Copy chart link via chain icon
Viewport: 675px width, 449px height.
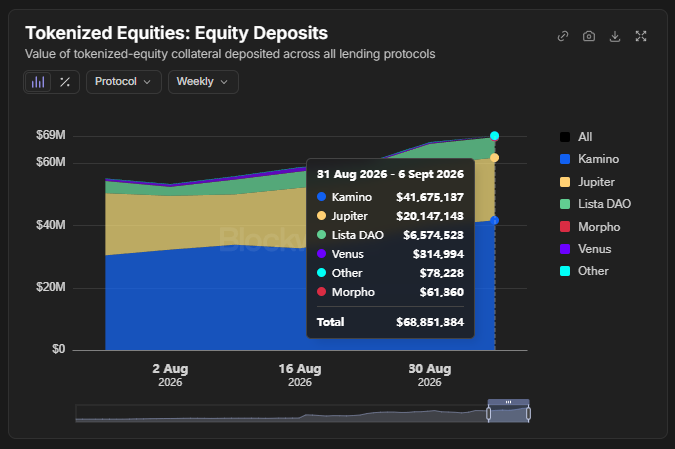click(563, 36)
